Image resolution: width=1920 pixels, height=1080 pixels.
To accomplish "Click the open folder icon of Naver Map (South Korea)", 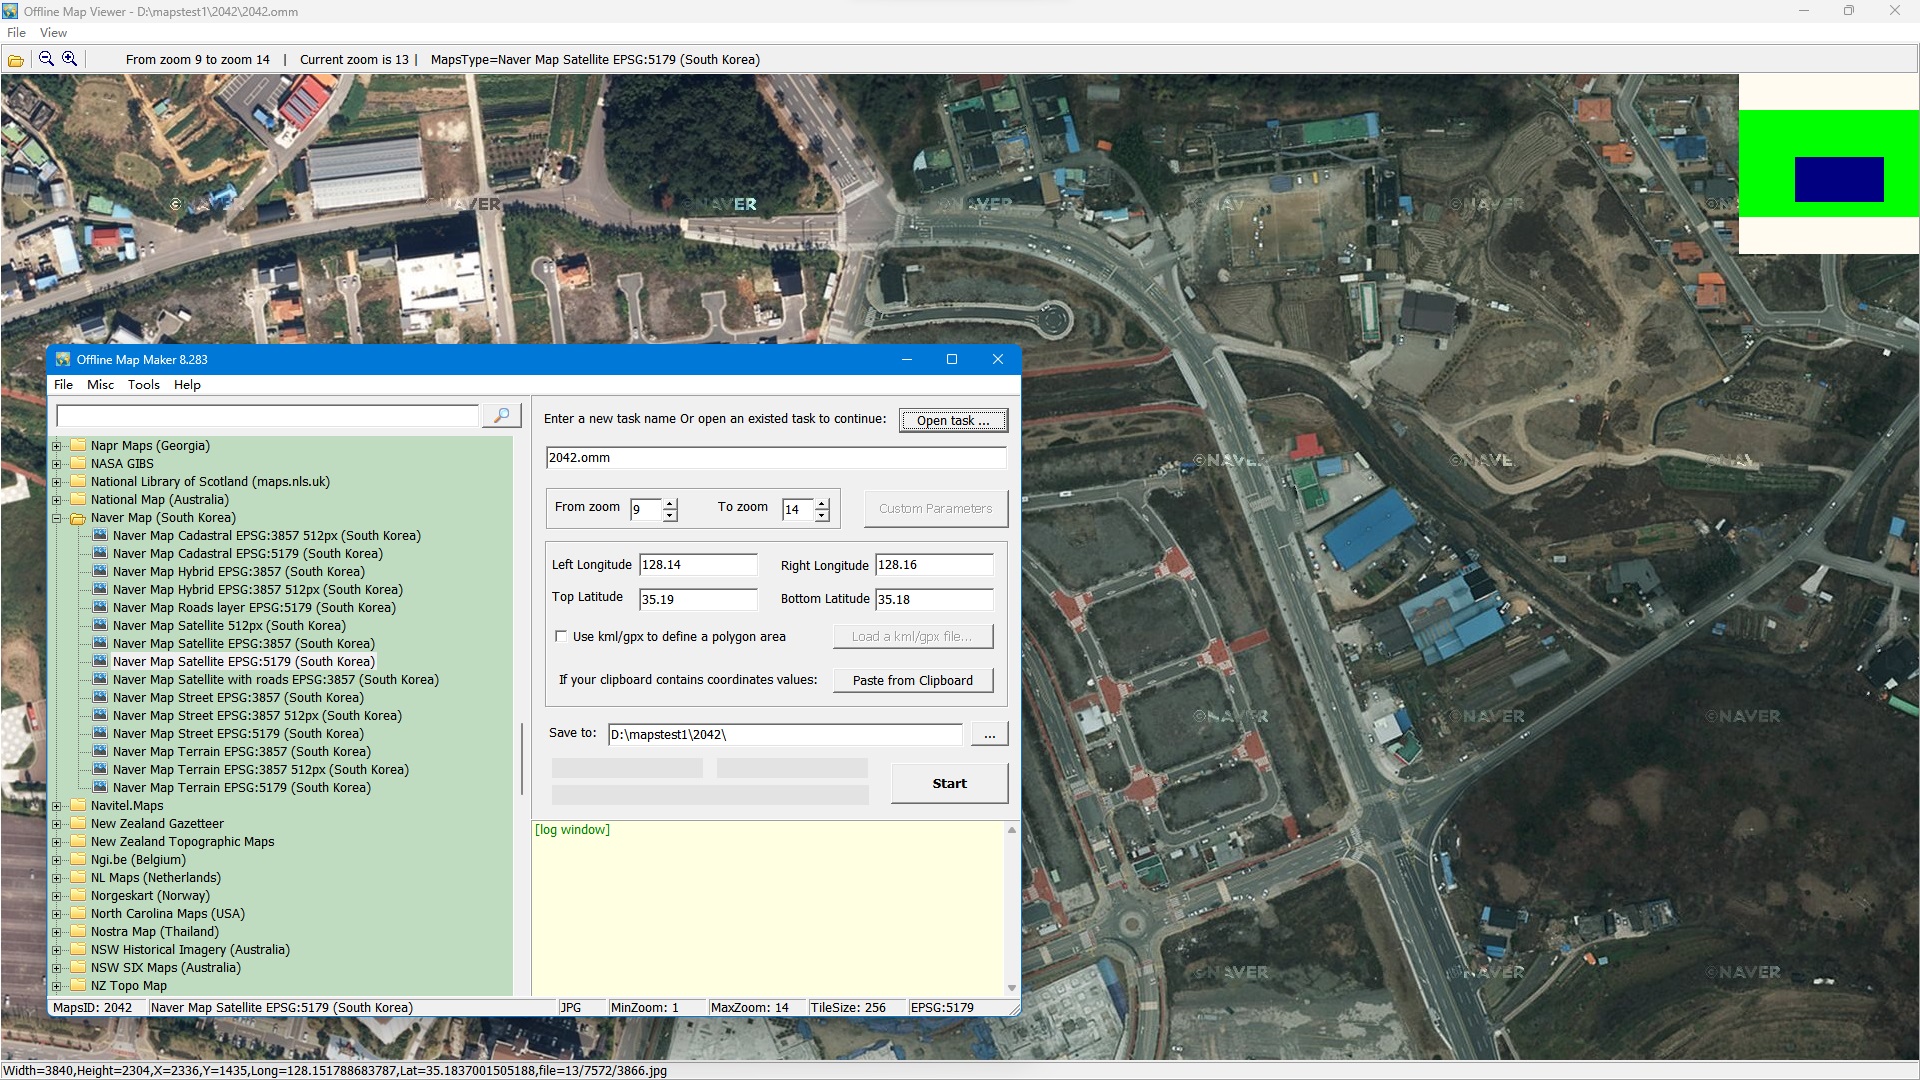I will pyautogui.click(x=78, y=517).
